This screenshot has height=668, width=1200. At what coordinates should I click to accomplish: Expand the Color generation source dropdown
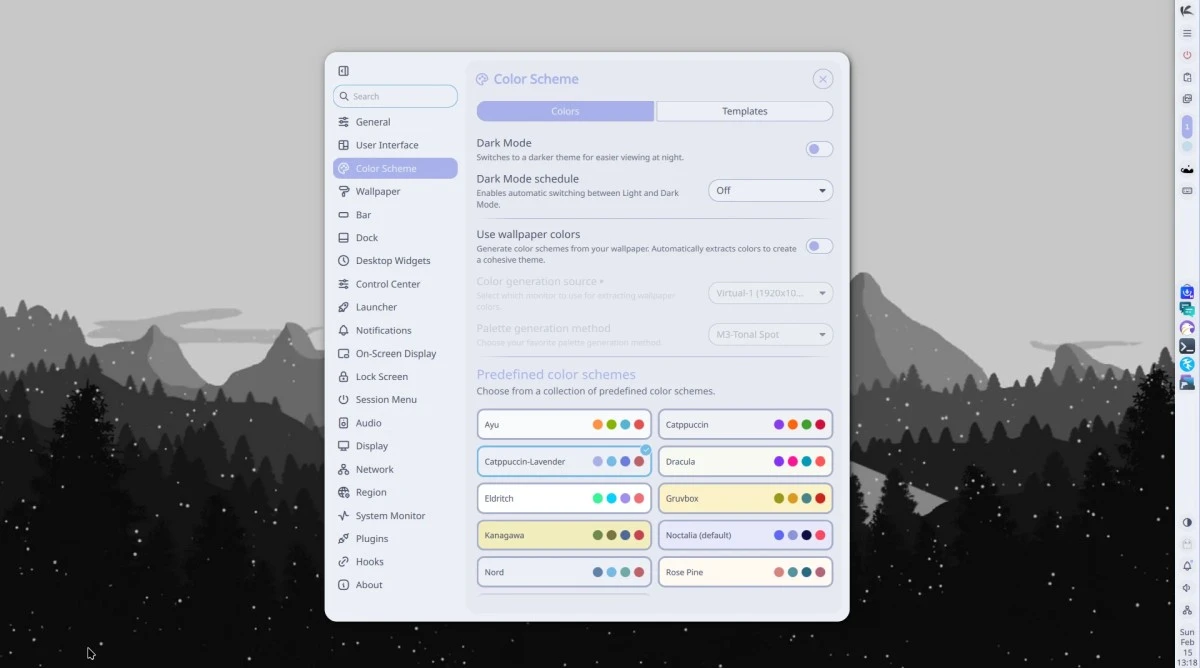[770, 293]
